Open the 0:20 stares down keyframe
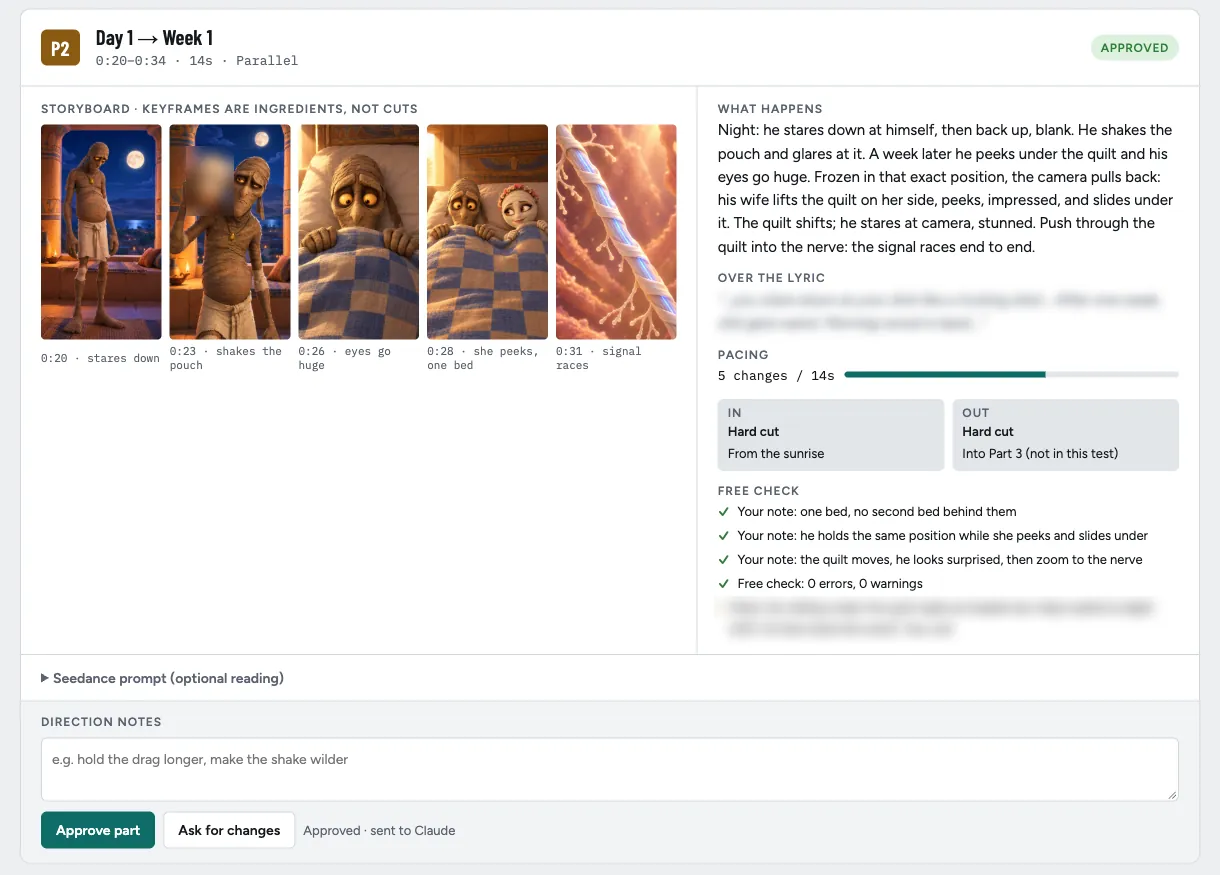This screenshot has height=875, width=1220. pyautogui.click(x=101, y=232)
